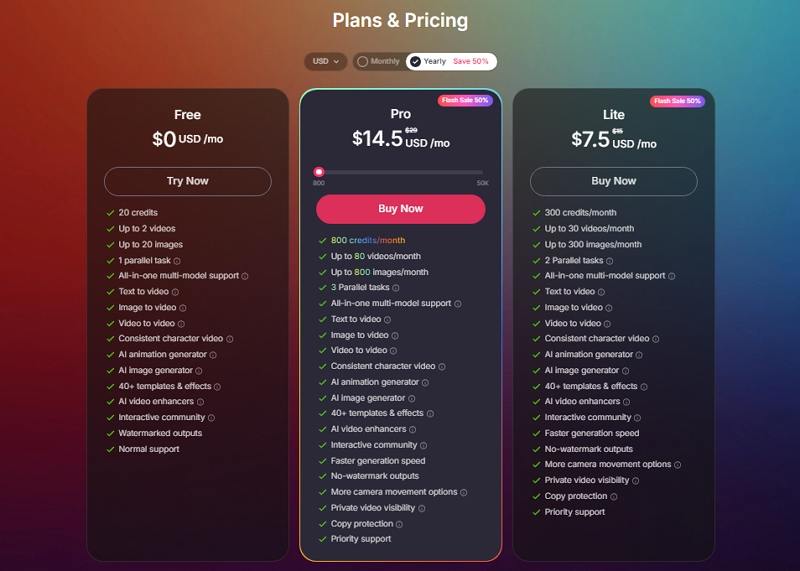The height and width of the screenshot is (571, 800).
Task: Show info for Lite plan's Copy protection
Action: (614, 496)
